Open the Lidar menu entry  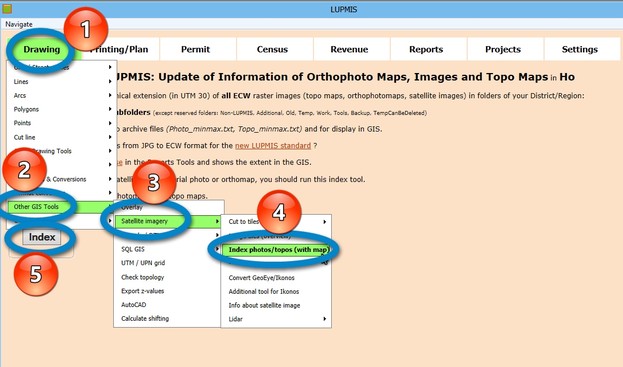click(x=236, y=319)
